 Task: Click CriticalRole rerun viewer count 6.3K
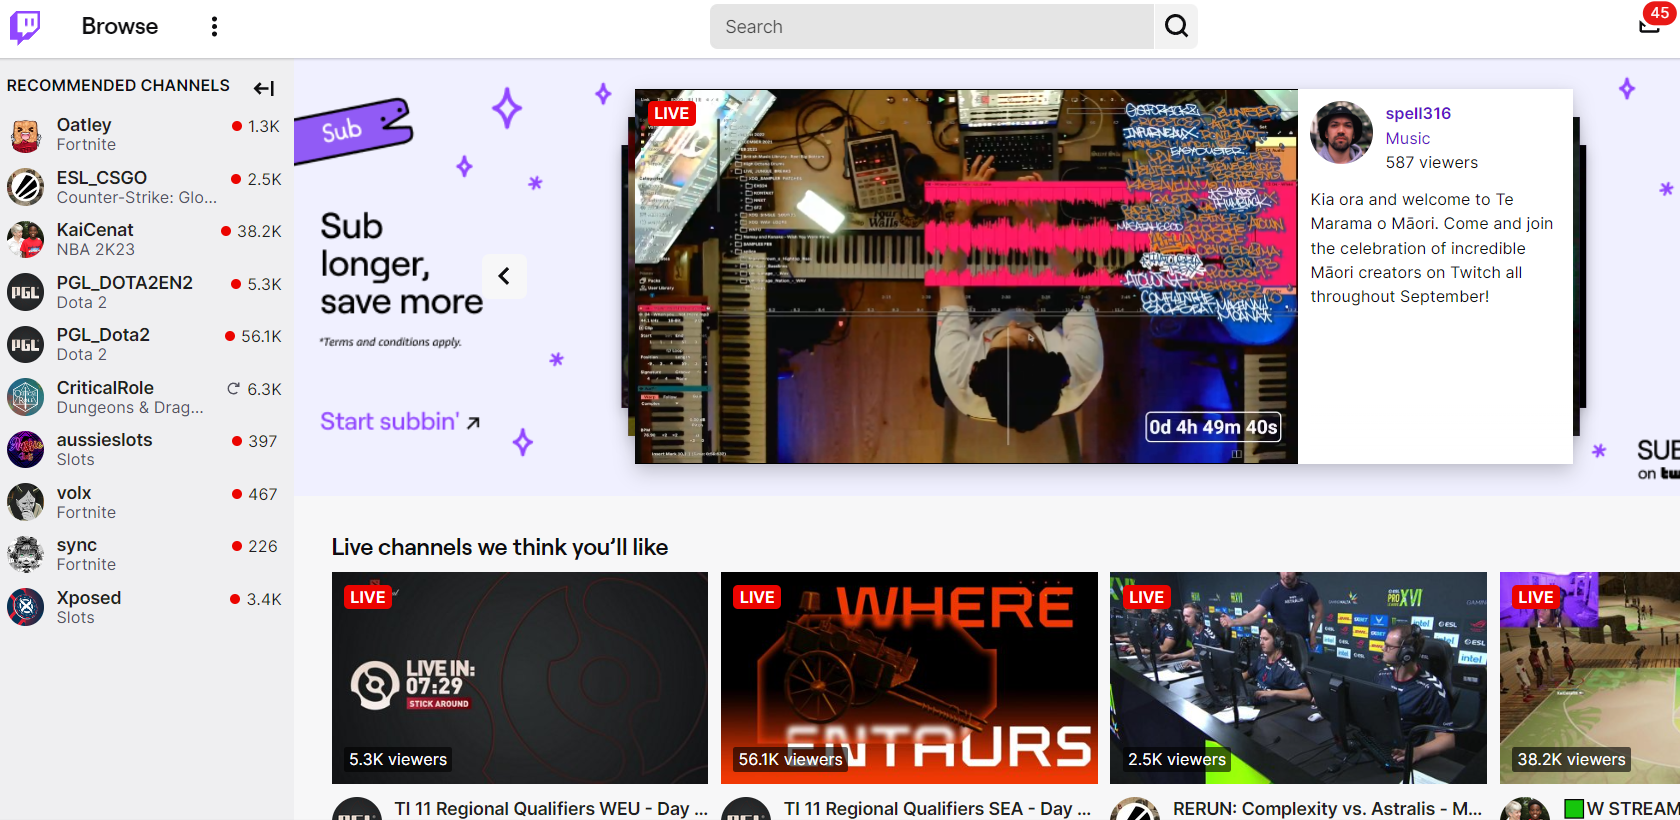(x=255, y=389)
